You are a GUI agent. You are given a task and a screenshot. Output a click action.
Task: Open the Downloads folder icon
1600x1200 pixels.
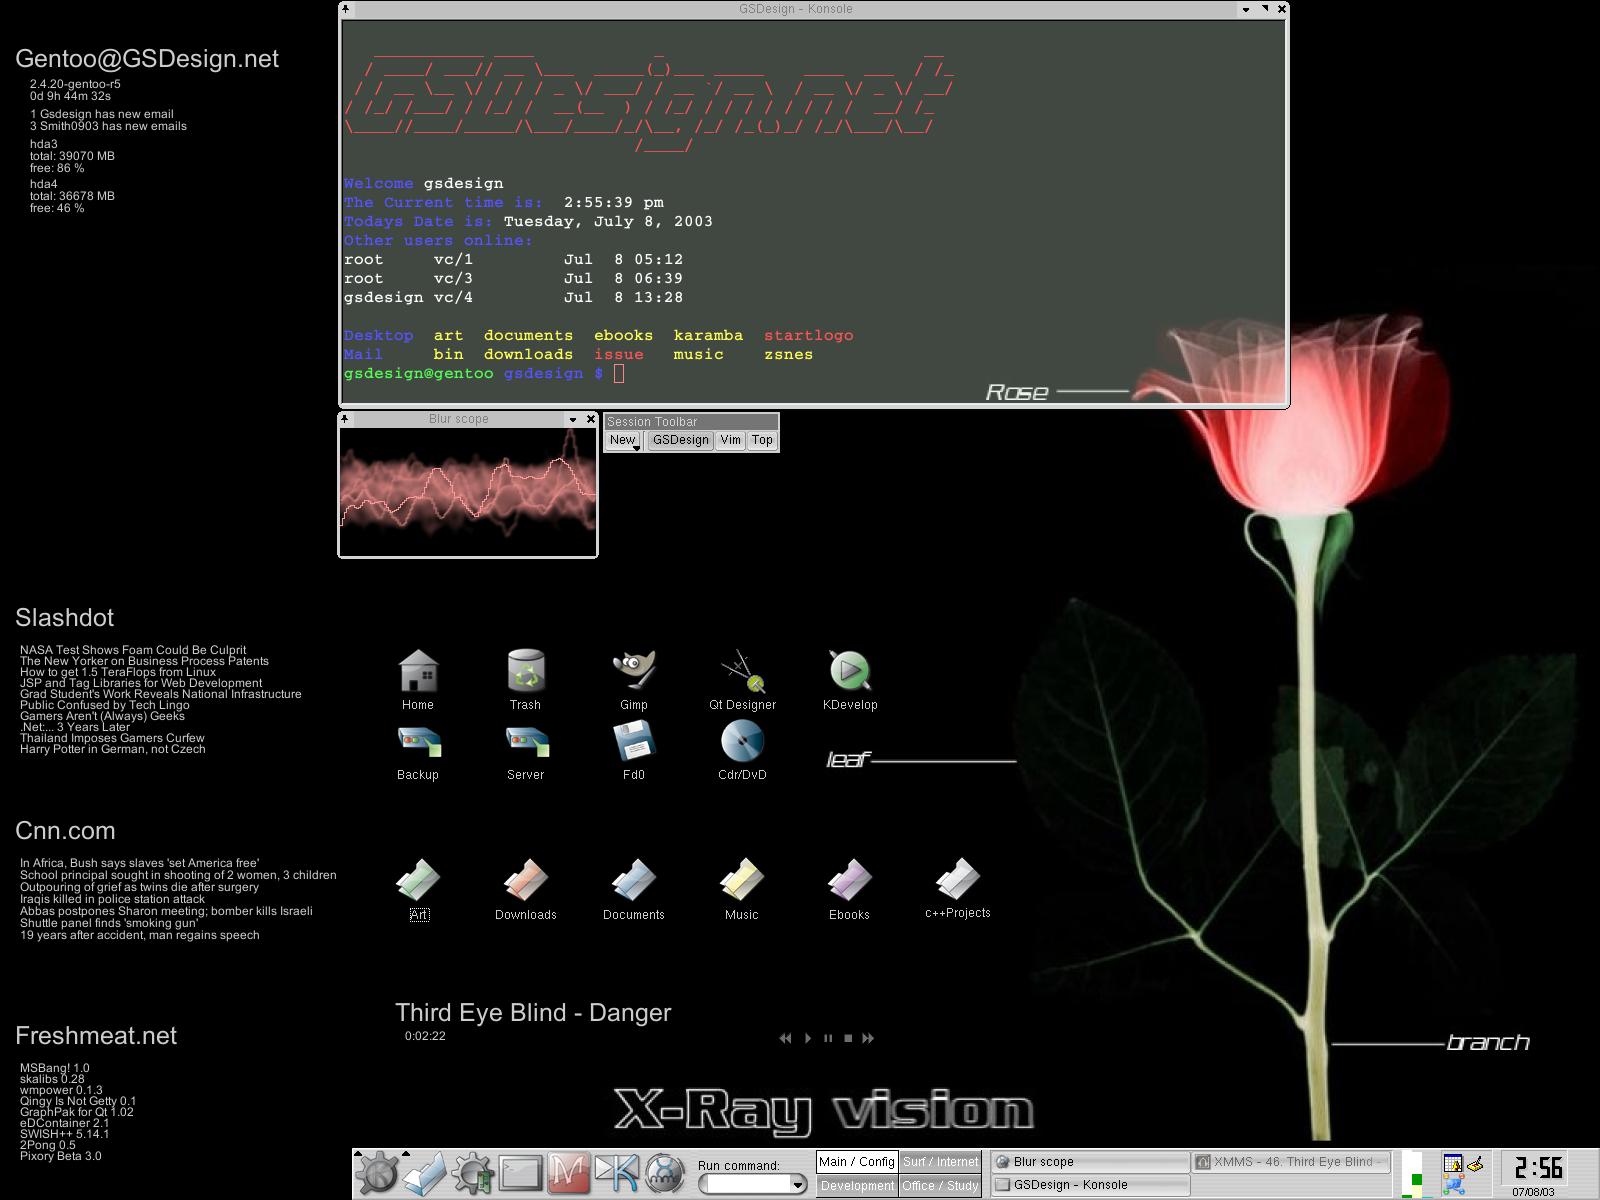tap(526, 889)
